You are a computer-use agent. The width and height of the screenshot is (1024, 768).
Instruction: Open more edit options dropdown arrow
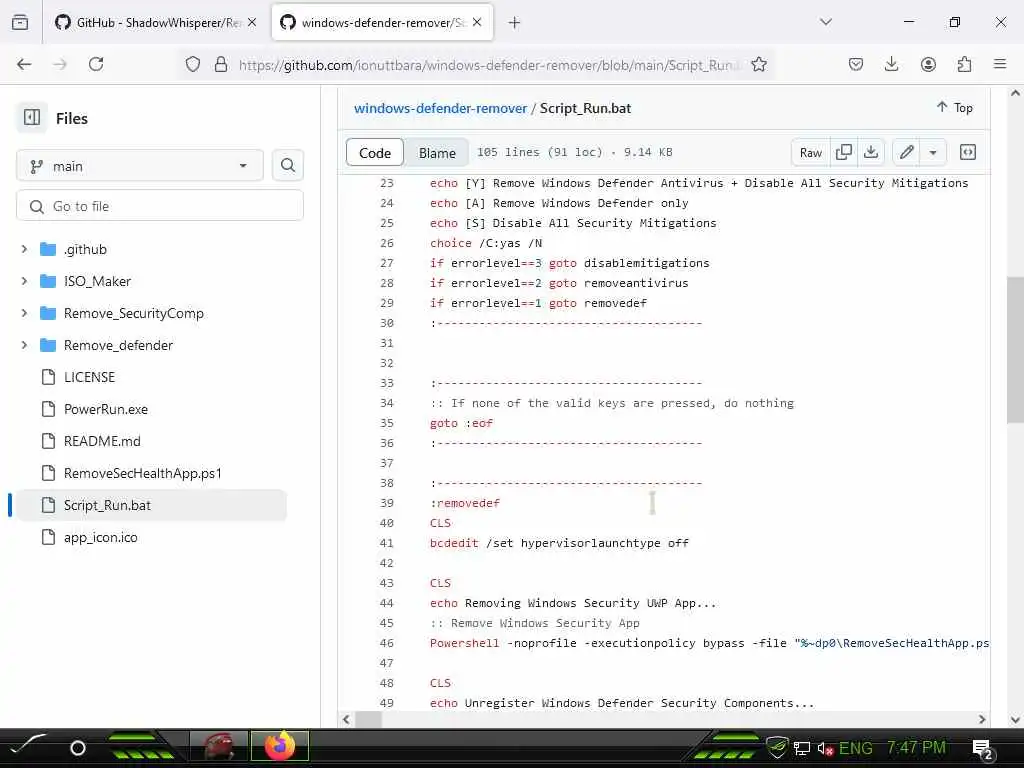tap(933, 152)
